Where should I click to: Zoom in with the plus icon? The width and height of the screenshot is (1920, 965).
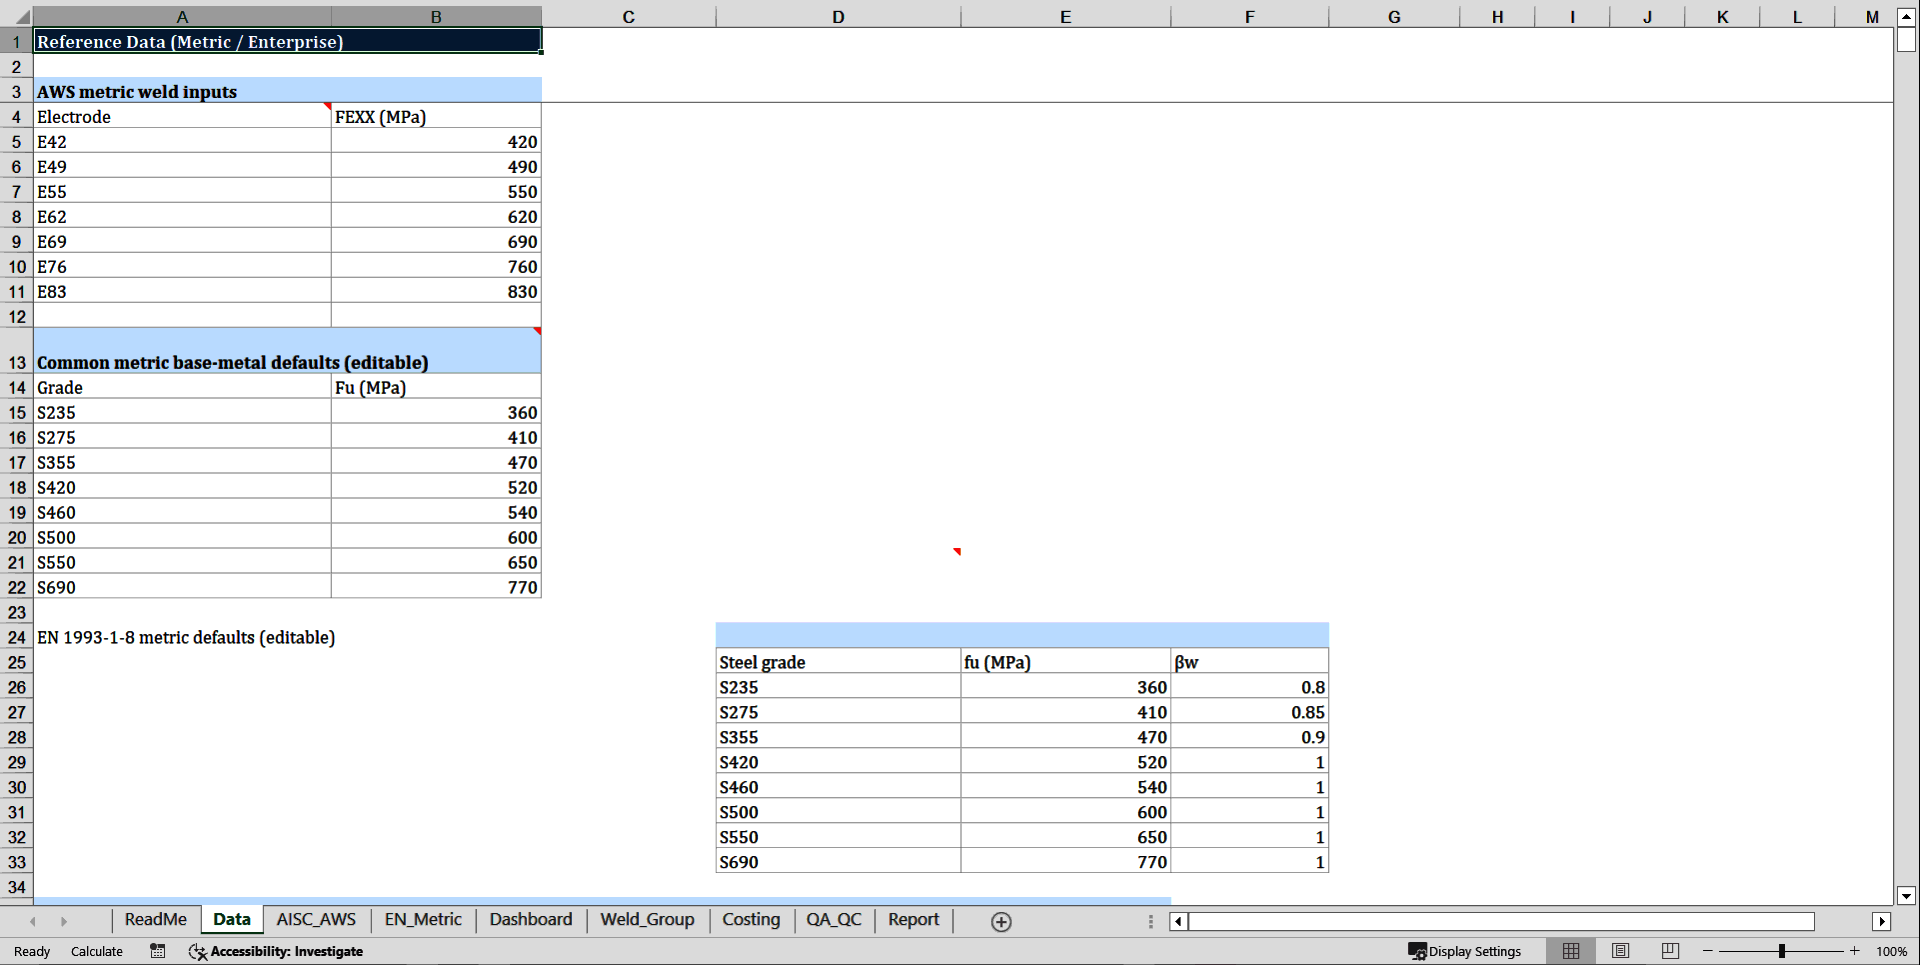(1855, 951)
